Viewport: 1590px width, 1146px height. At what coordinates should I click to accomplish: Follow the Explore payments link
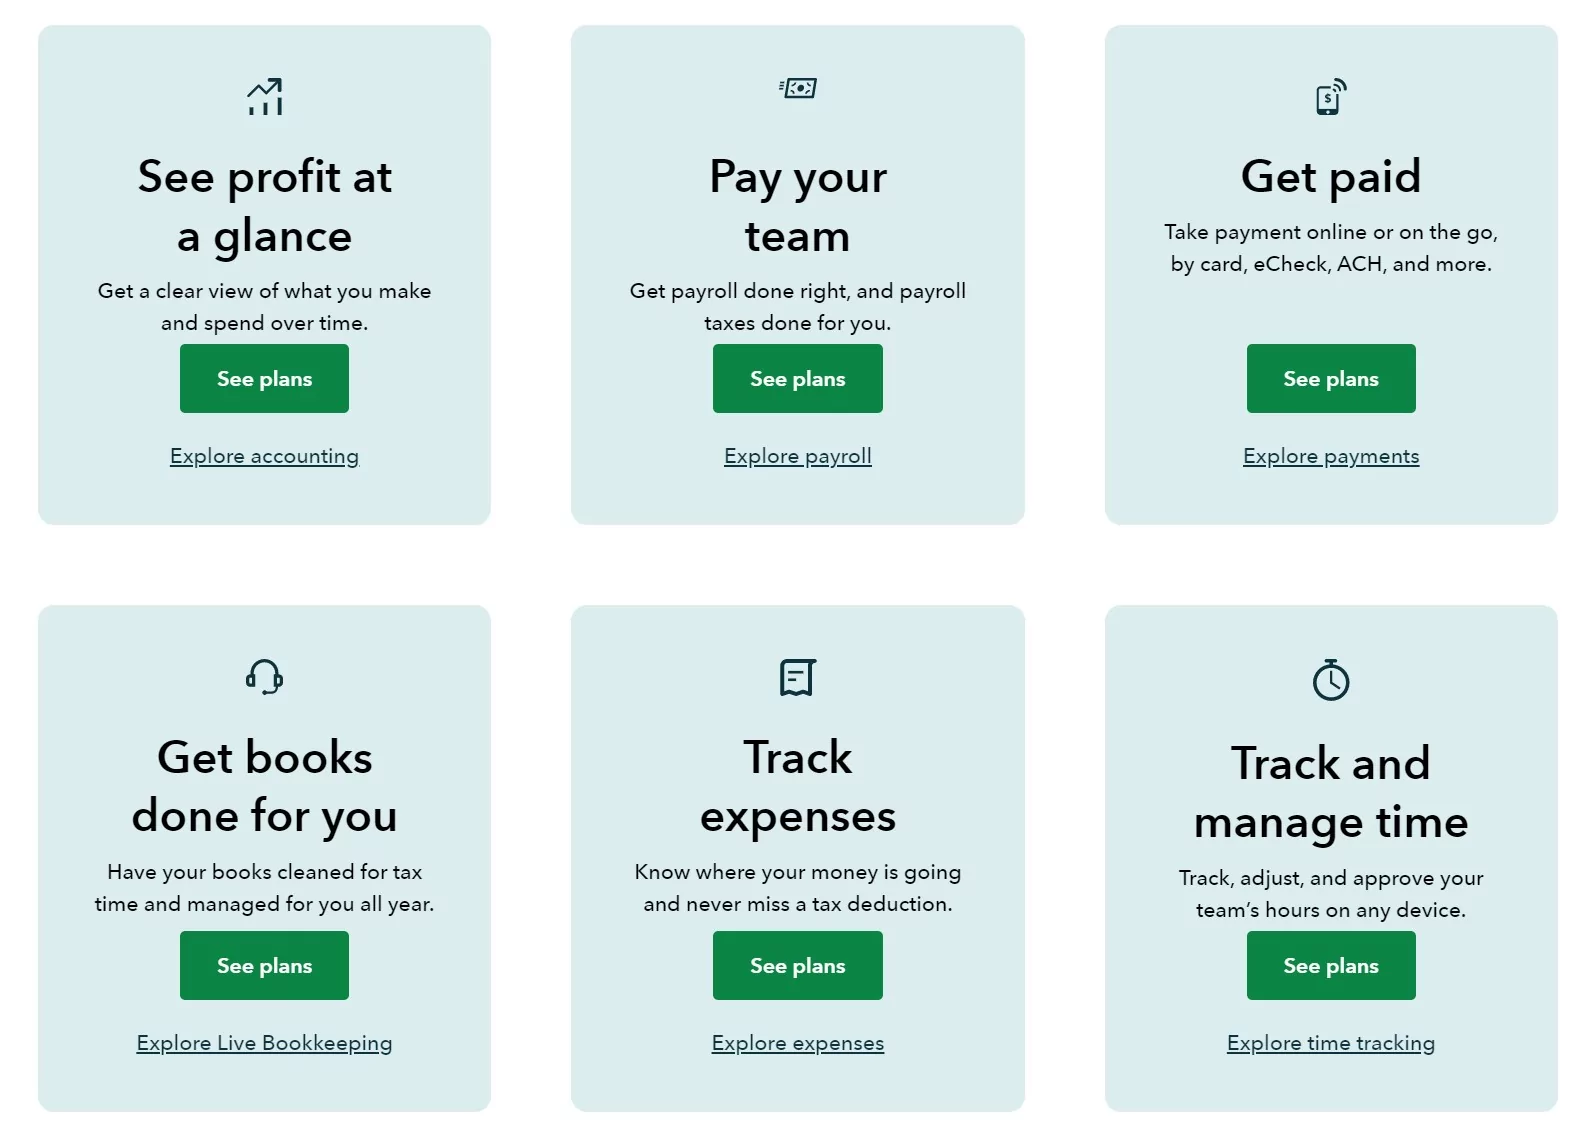1330,456
